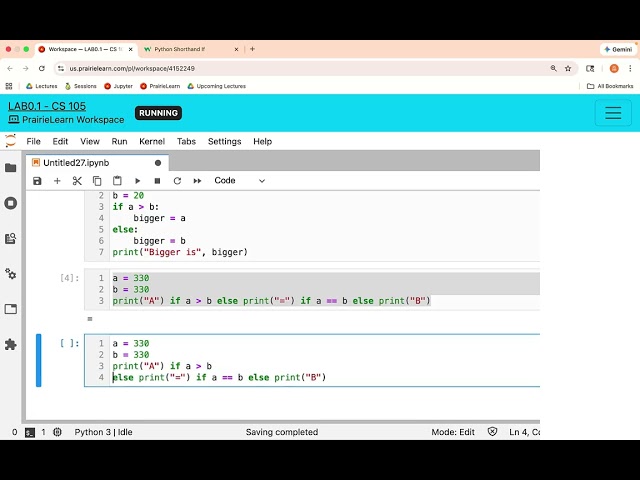Show running terminals and kernels sidebar icon
This screenshot has width=640, height=480.
(11, 203)
